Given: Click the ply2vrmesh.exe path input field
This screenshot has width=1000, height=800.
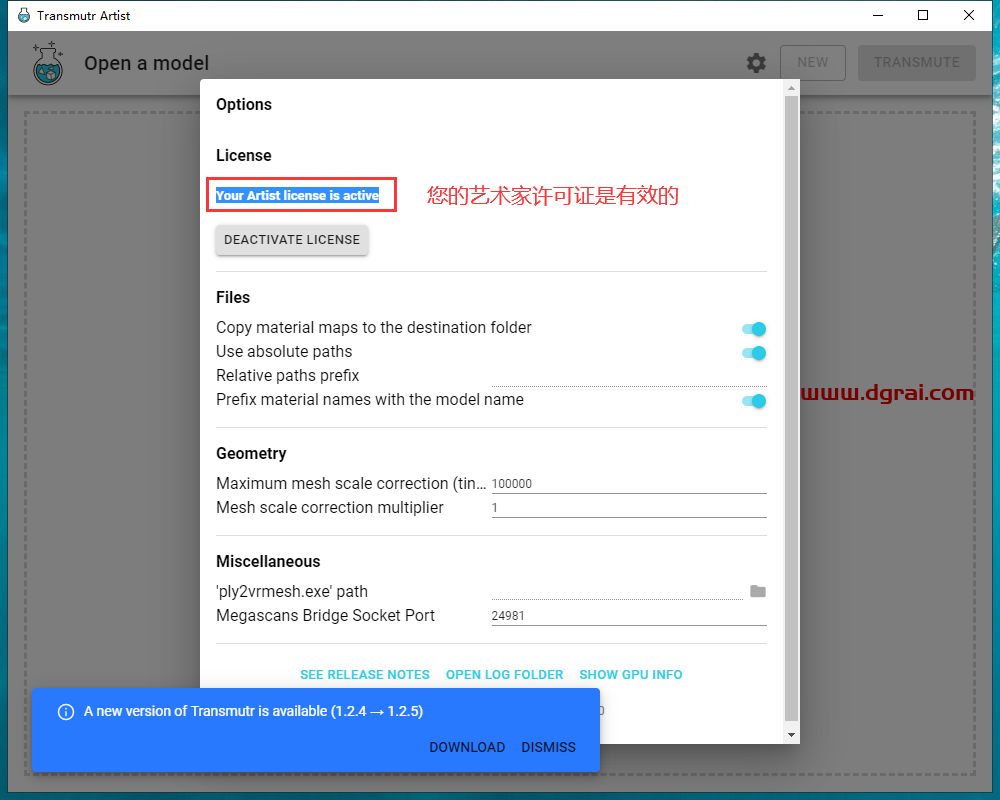Looking at the screenshot, I should click(617, 591).
